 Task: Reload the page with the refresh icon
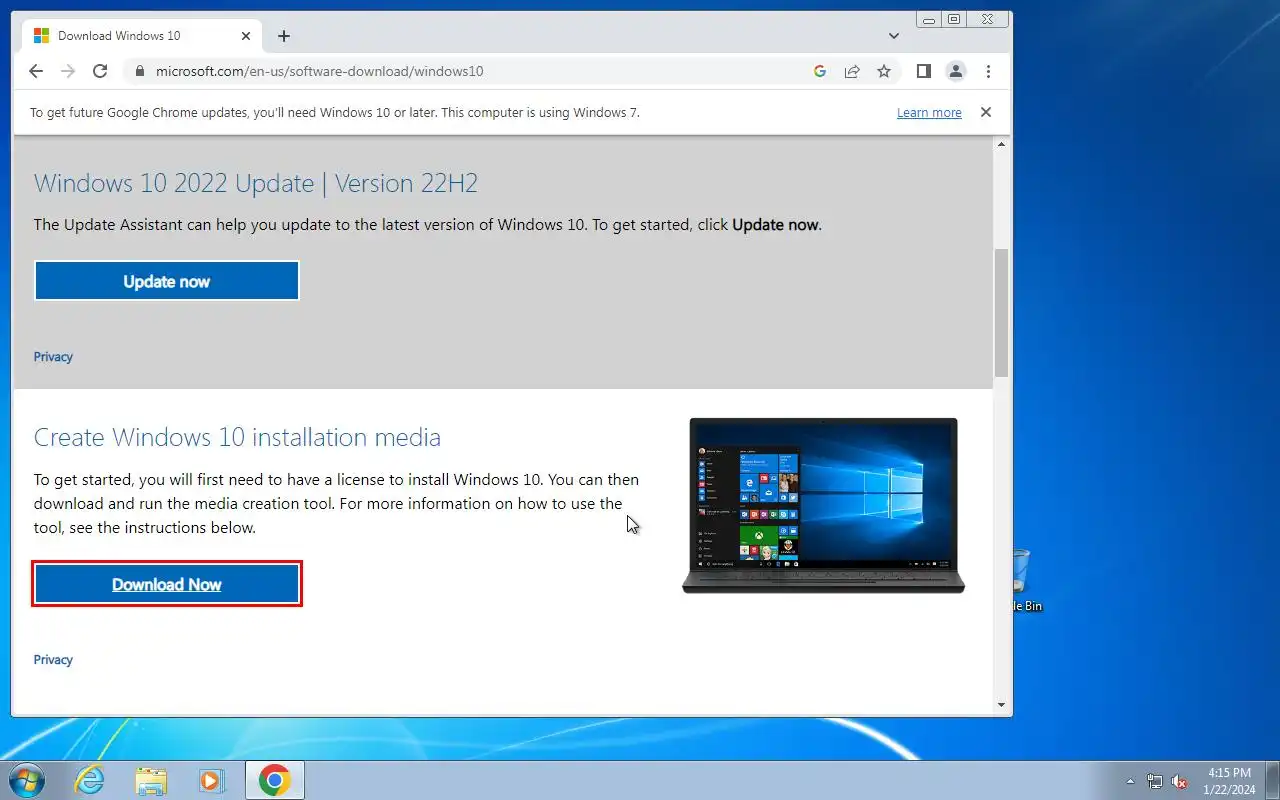100,71
